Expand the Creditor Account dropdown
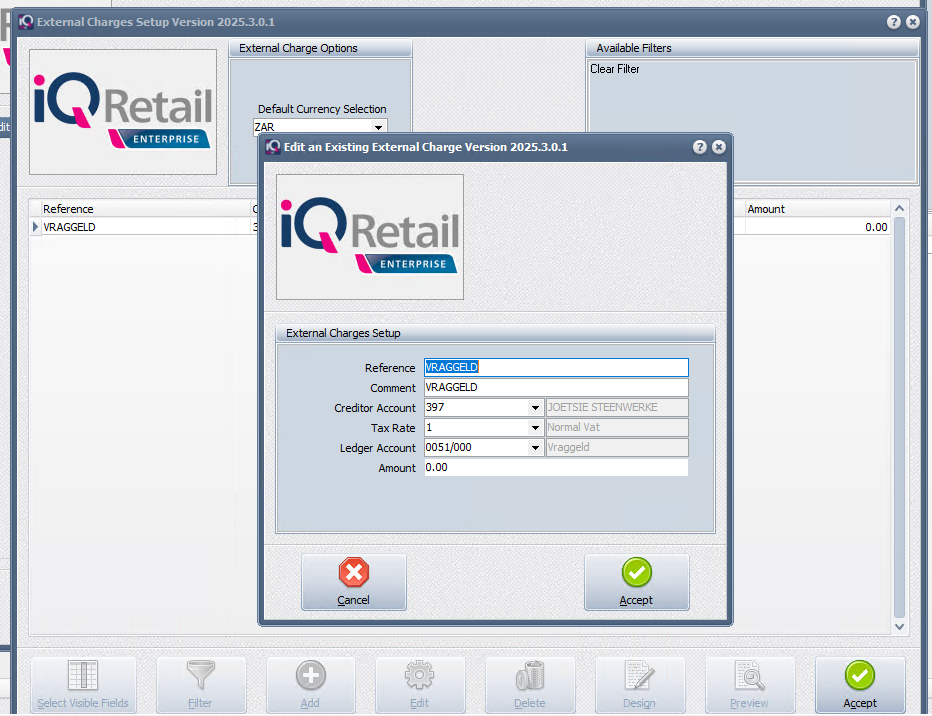 coord(535,408)
